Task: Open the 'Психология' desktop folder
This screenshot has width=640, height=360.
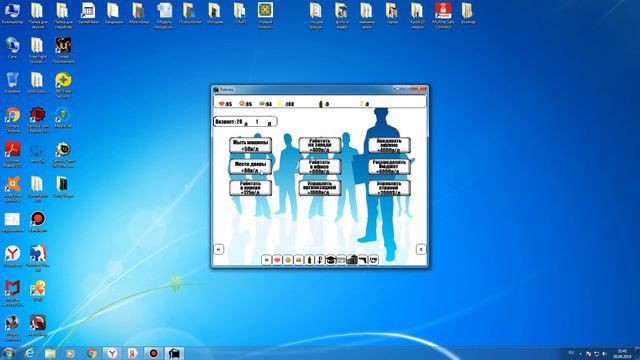Action: [x=190, y=13]
